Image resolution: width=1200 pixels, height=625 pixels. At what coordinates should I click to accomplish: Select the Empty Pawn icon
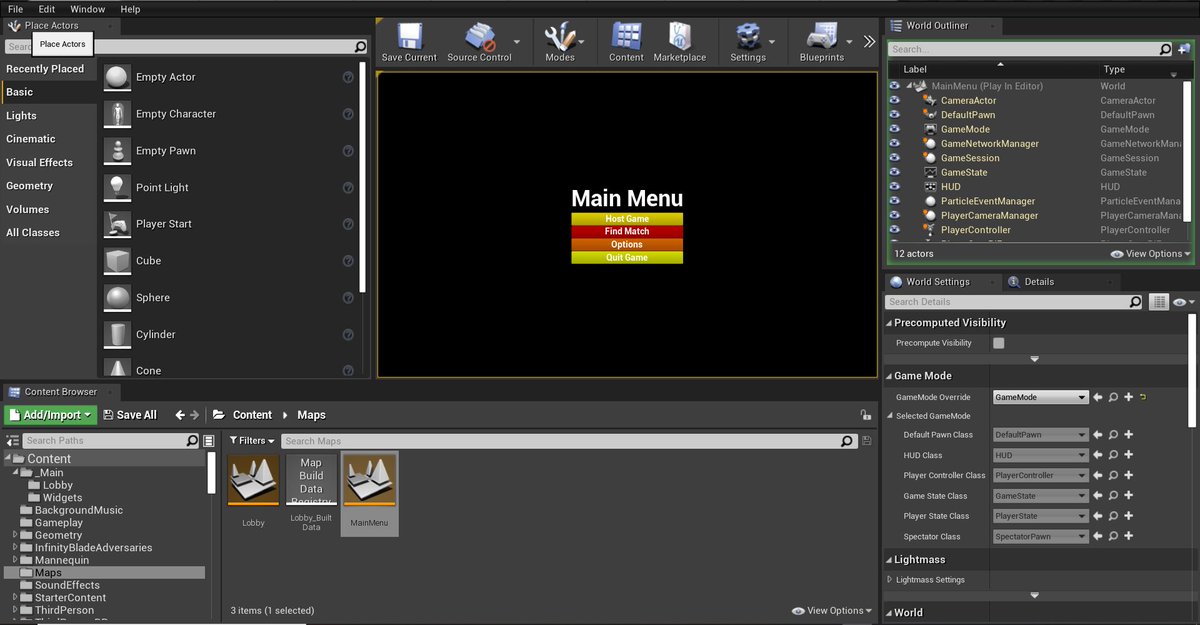(x=118, y=151)
